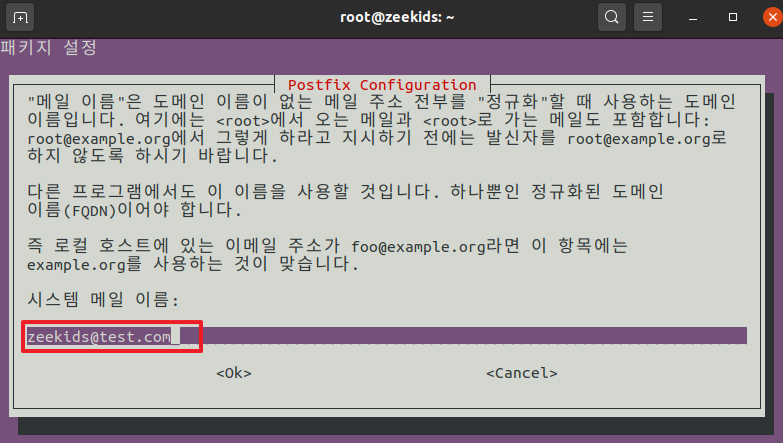This screenshot has height=443, width=783.
Task: Click the system mail name input field
Action: (x=387, y=336)
